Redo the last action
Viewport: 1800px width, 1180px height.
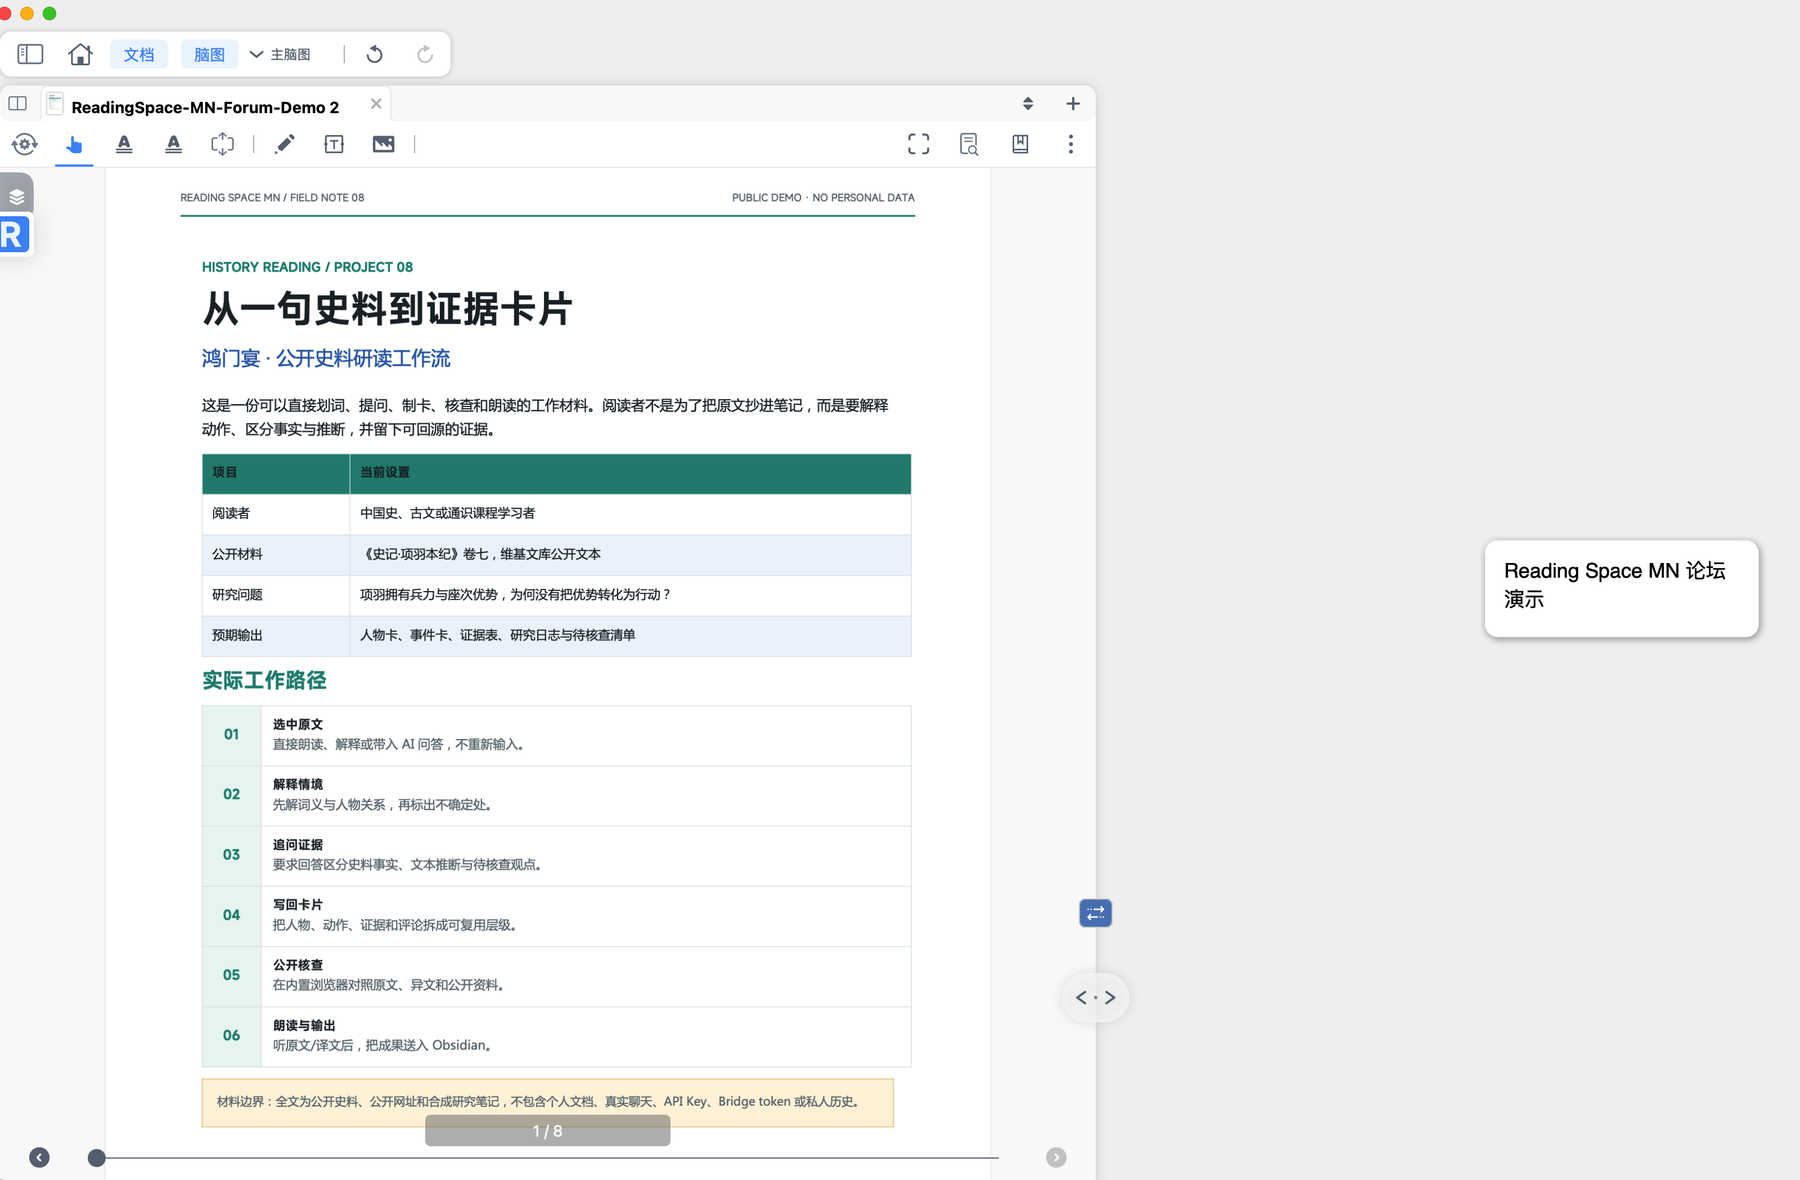tap(425, 54)
